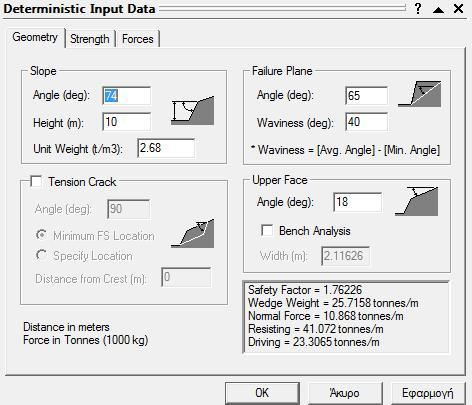The image size is (472, 405).
Task: Click the upper face angle diagram
Action: pyautogui.click(x=417, y=201)
